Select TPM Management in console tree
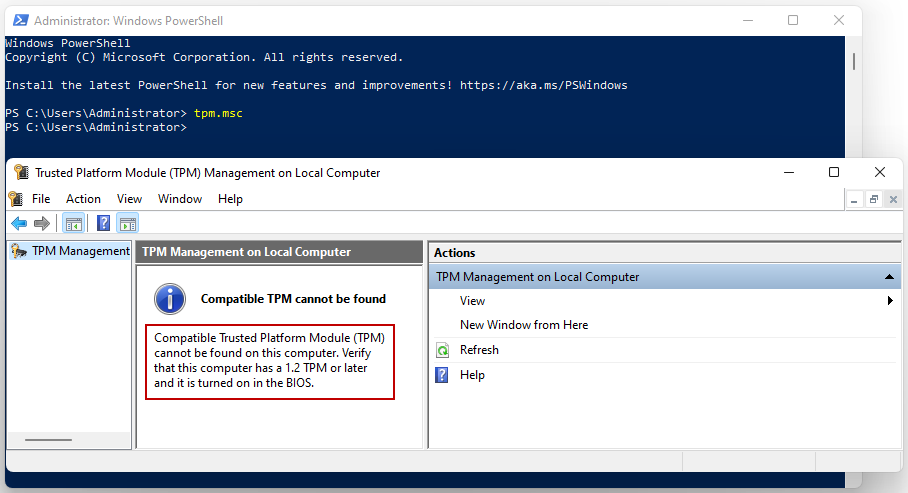908x493 pixels. (x=80, y=251)
